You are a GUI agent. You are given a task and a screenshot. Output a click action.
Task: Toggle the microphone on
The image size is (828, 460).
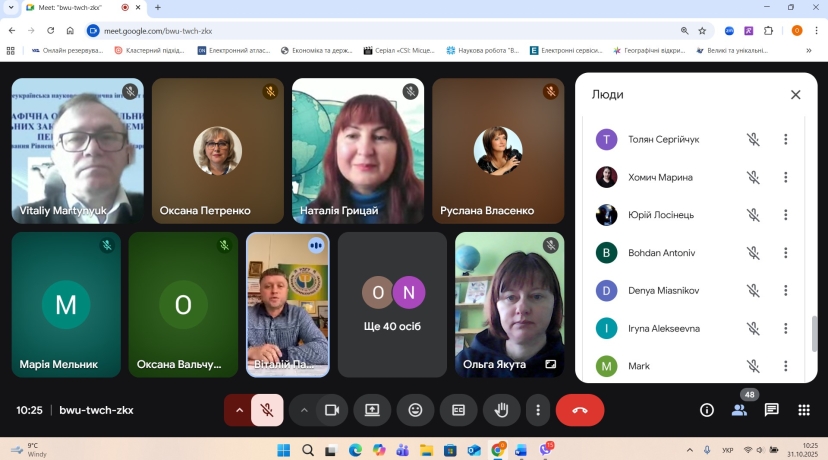[267, 410]
